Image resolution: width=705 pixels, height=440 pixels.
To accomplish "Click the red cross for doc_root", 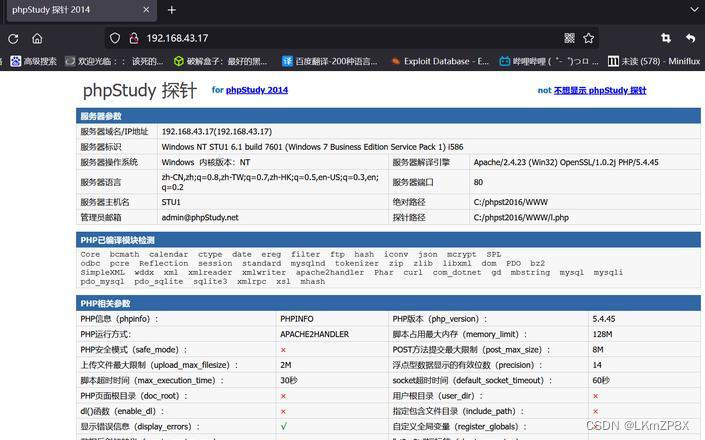I will click(283, 396).
